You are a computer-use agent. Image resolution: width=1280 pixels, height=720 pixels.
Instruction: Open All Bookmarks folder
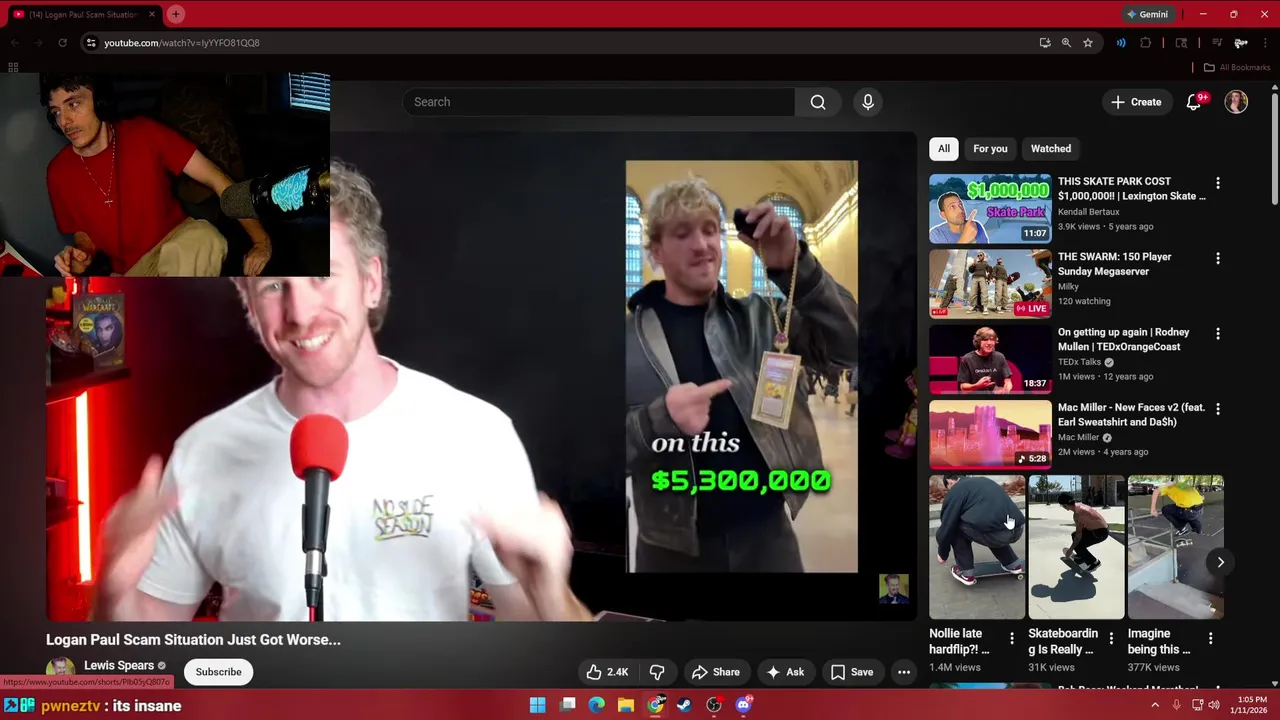(x=1237, y=67)
